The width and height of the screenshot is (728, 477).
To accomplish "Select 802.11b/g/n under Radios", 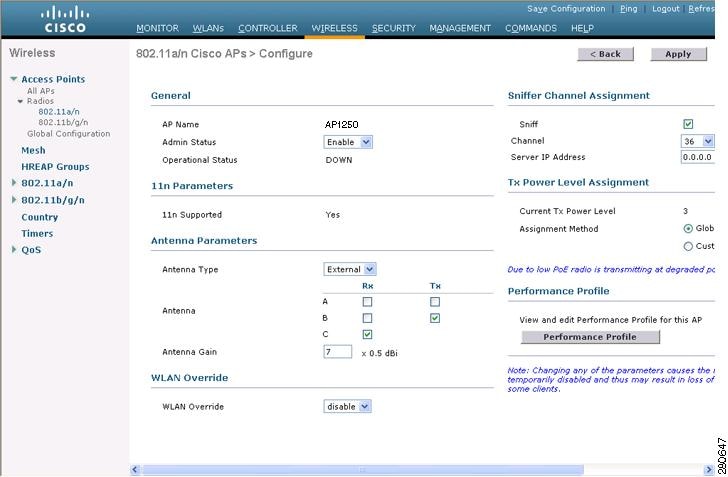I will 63,122.
